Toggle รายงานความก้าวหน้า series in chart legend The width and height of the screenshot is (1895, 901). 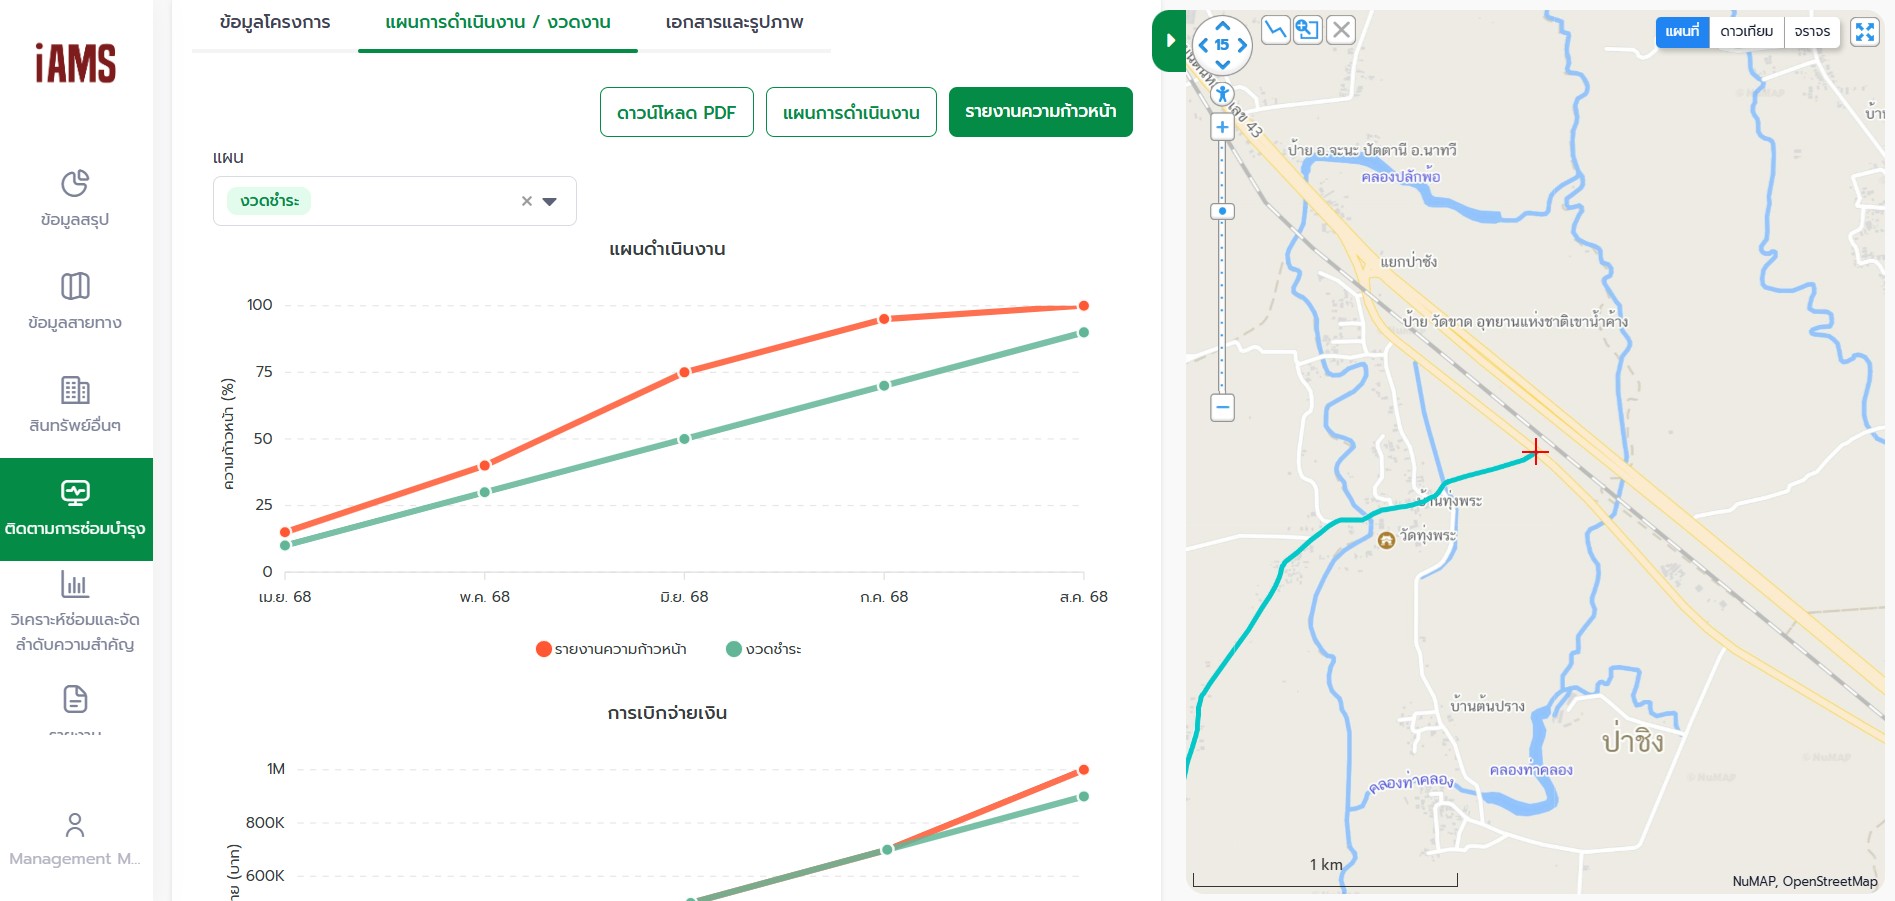pos(611,649)
